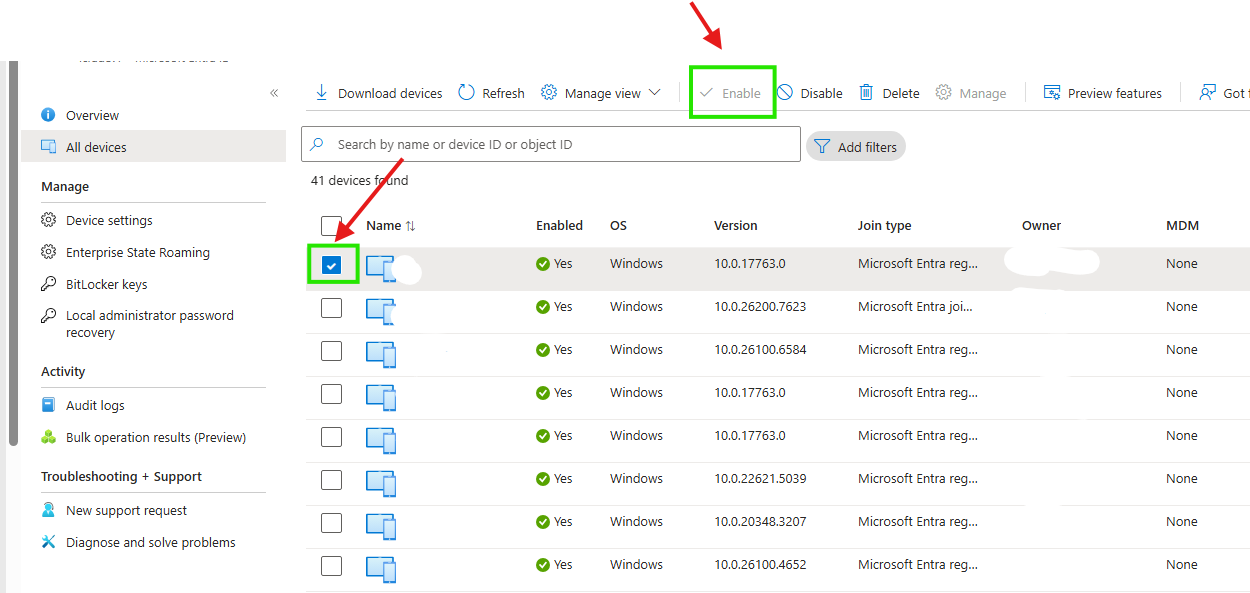This screenshot has height=593, width=1250.
Task: Click Diagnose and solve problems link
Action: pyautogui.click(x=151, y=542)
